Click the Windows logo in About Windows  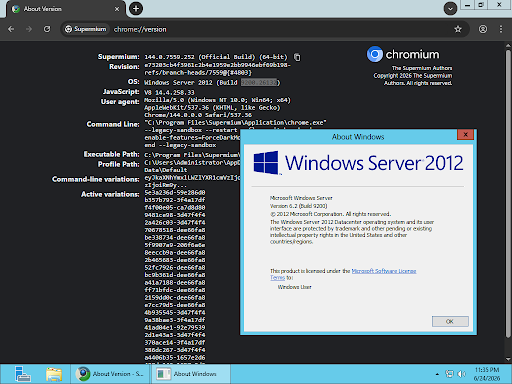[266, 163]
